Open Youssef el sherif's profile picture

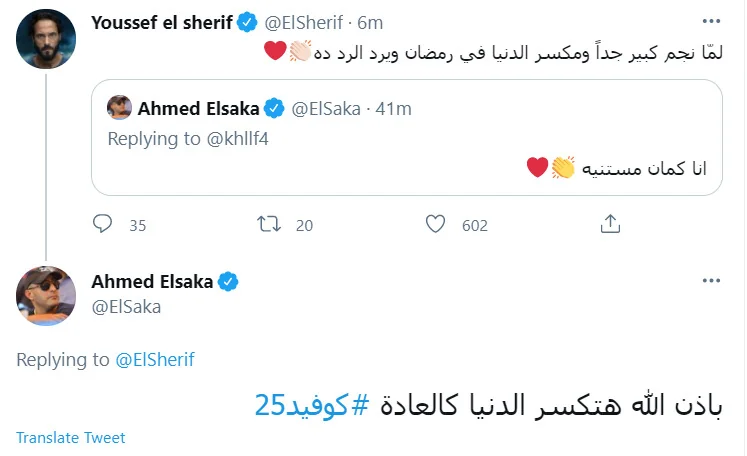pyautogui.click(x=46, y=39)
